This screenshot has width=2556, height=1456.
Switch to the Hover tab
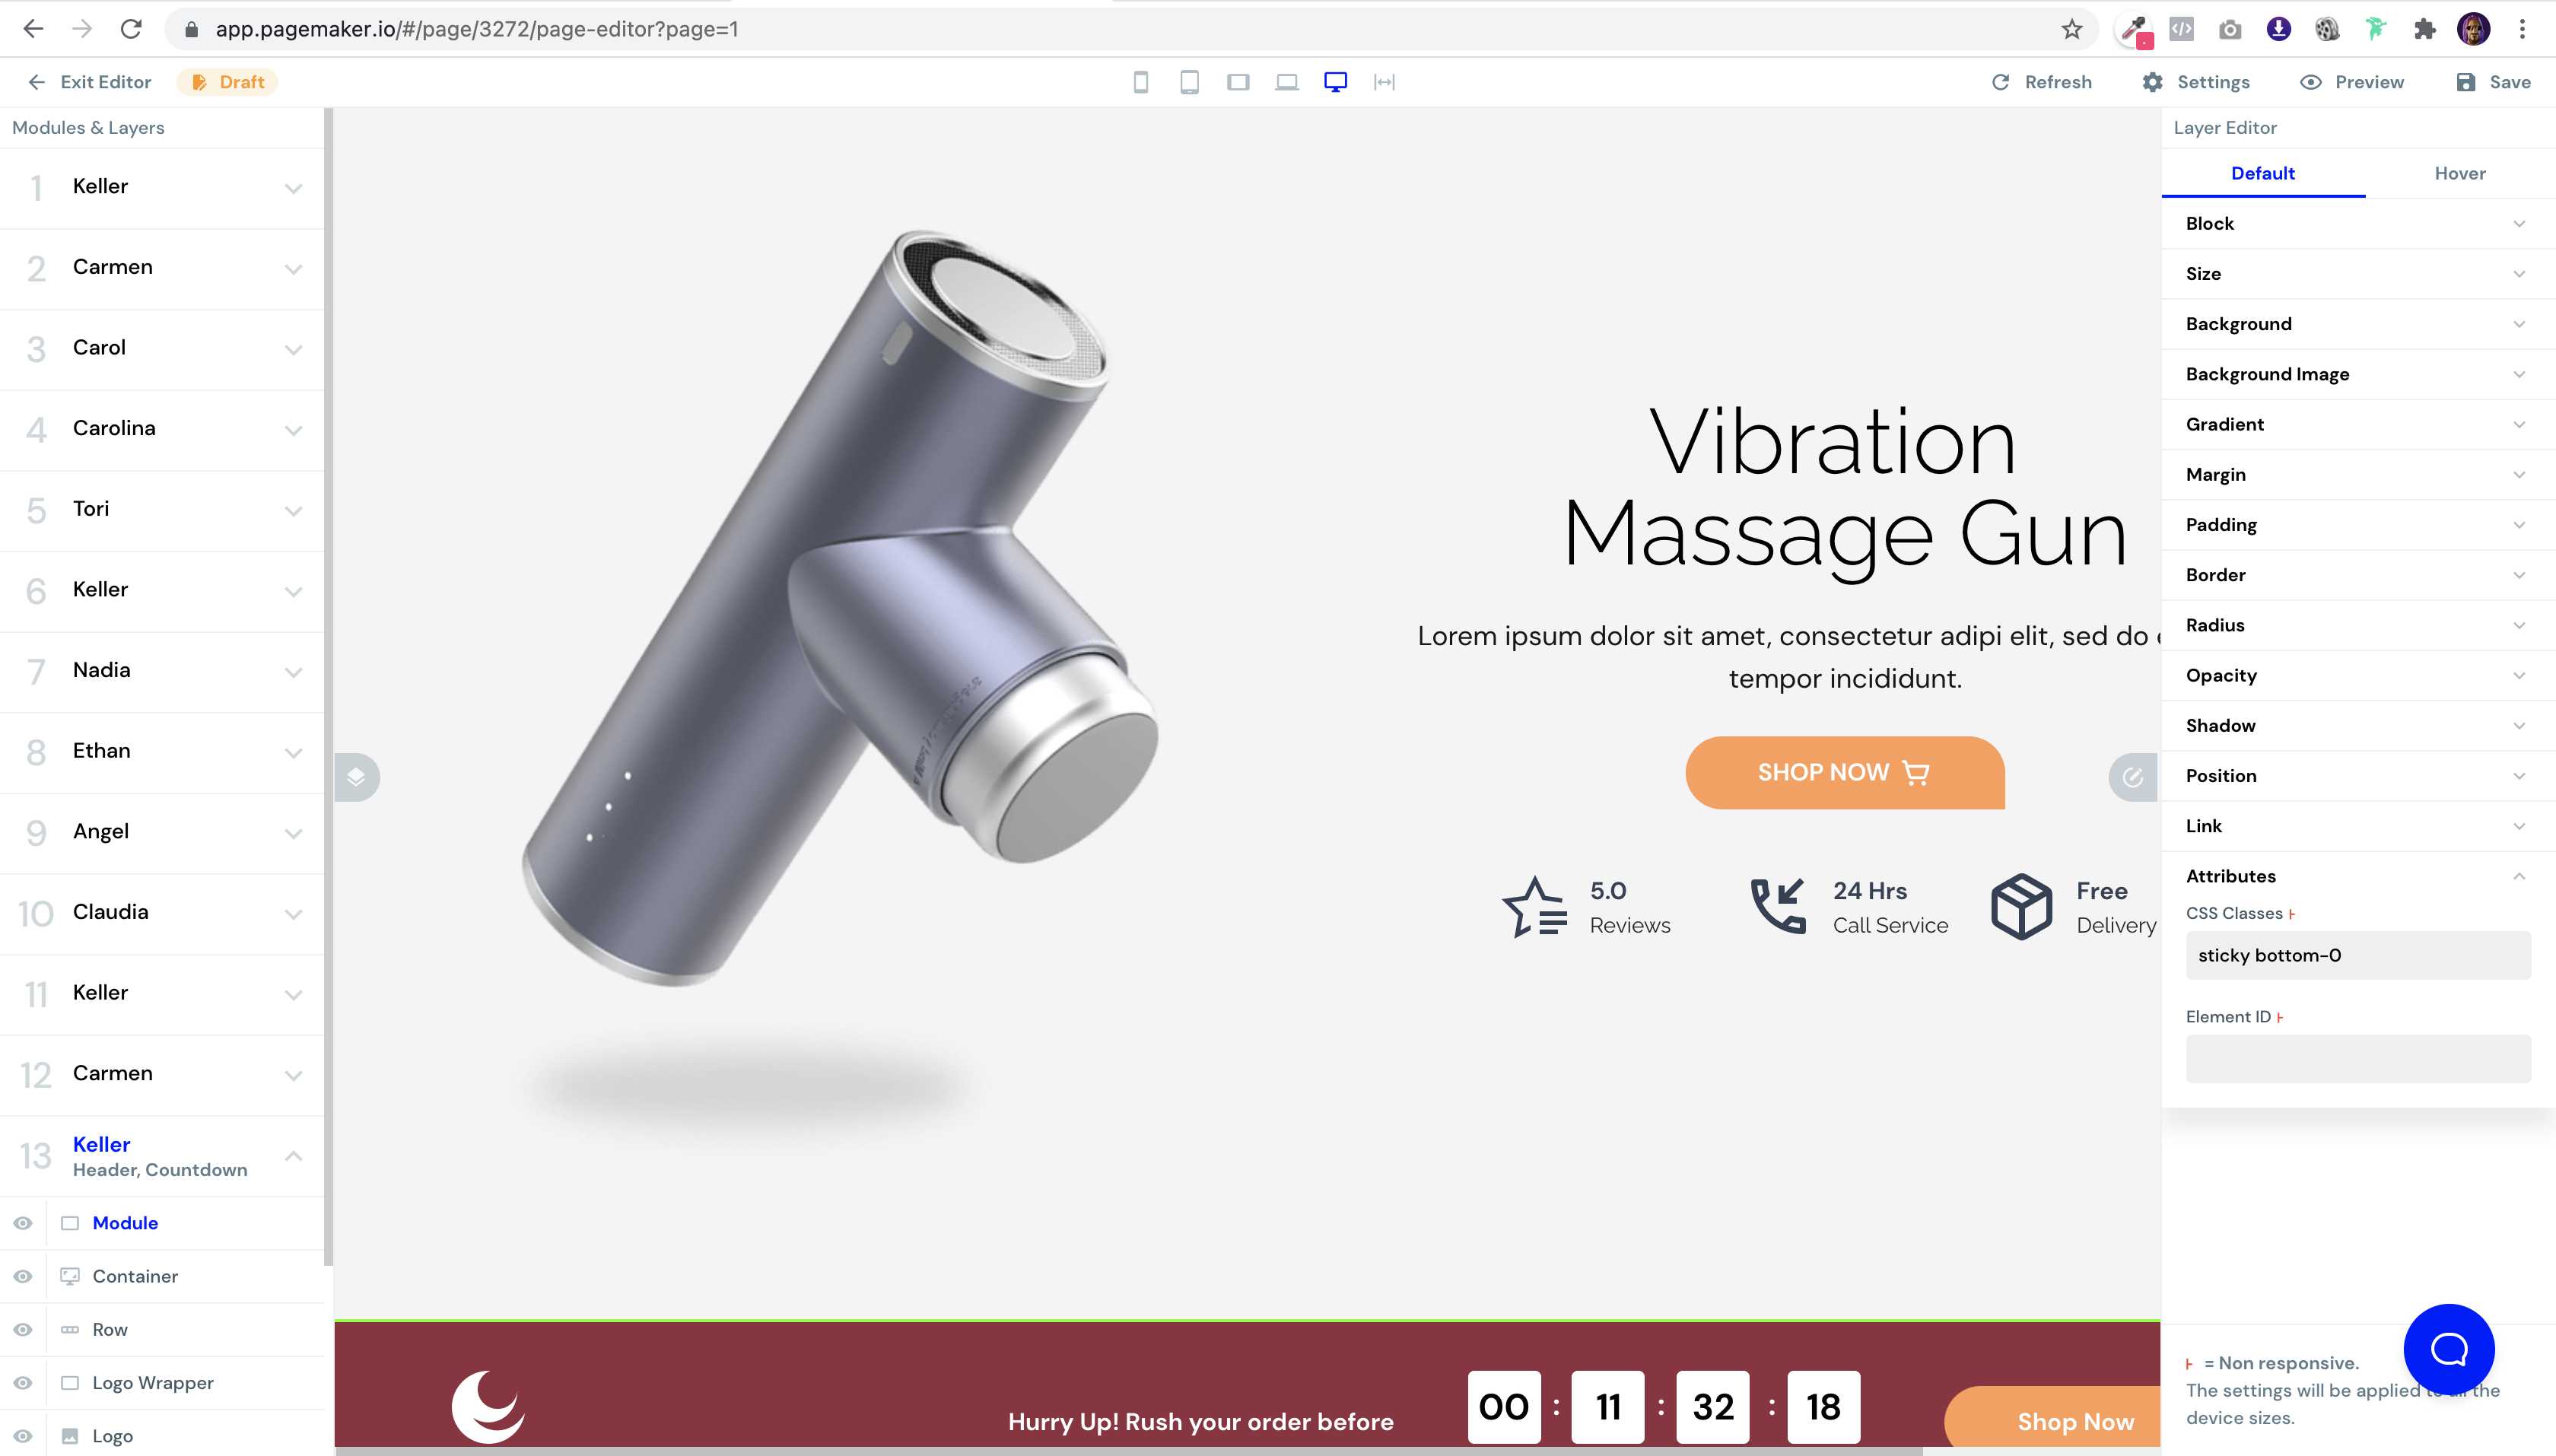2460,173
